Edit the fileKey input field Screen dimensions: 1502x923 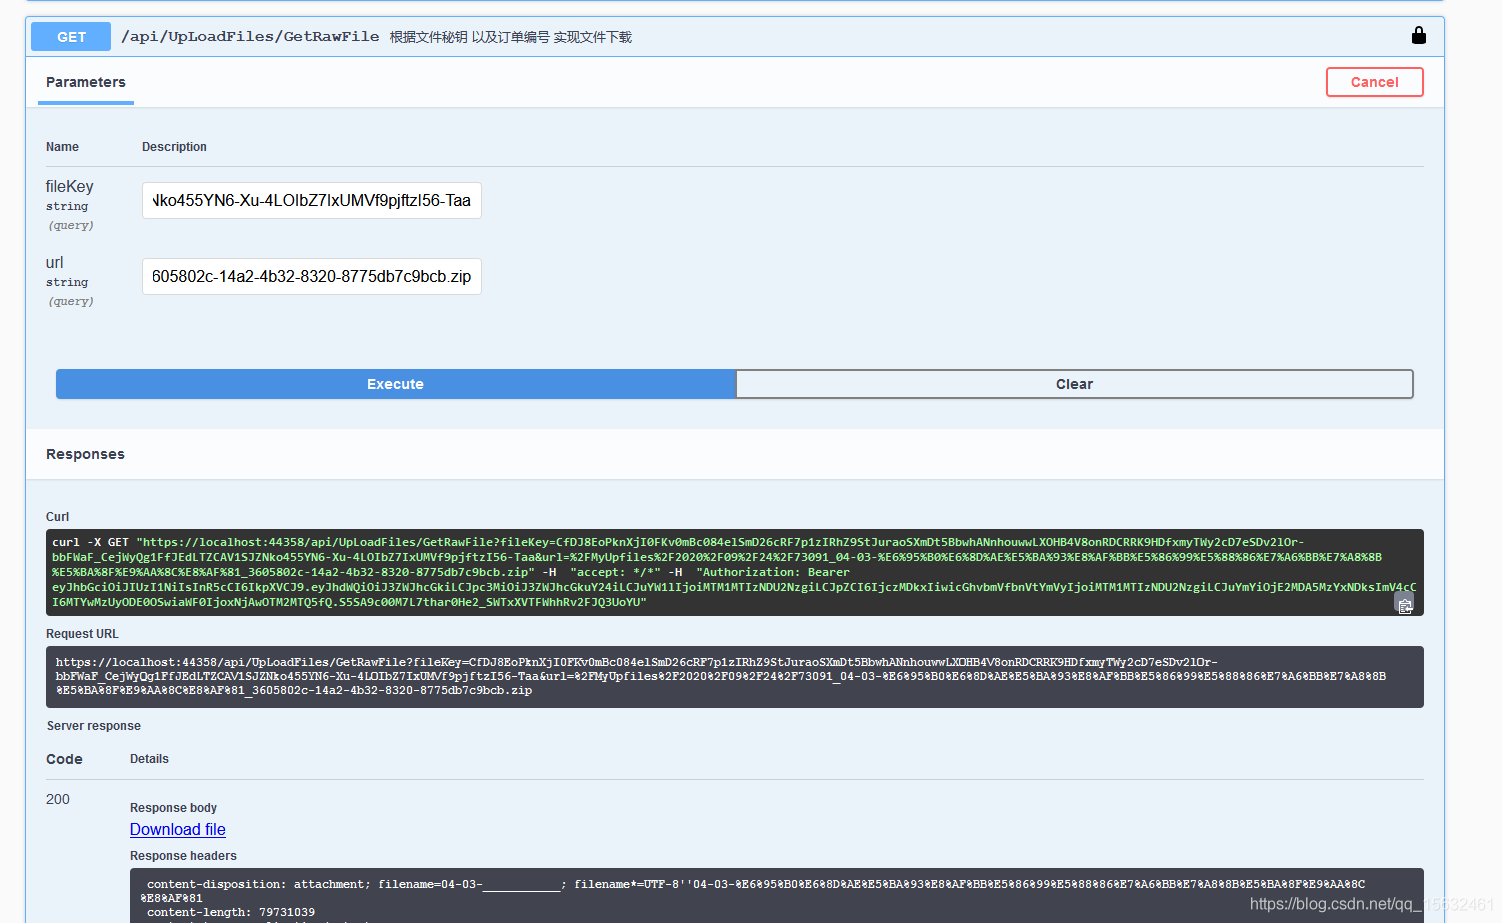(x=312, y=200)
